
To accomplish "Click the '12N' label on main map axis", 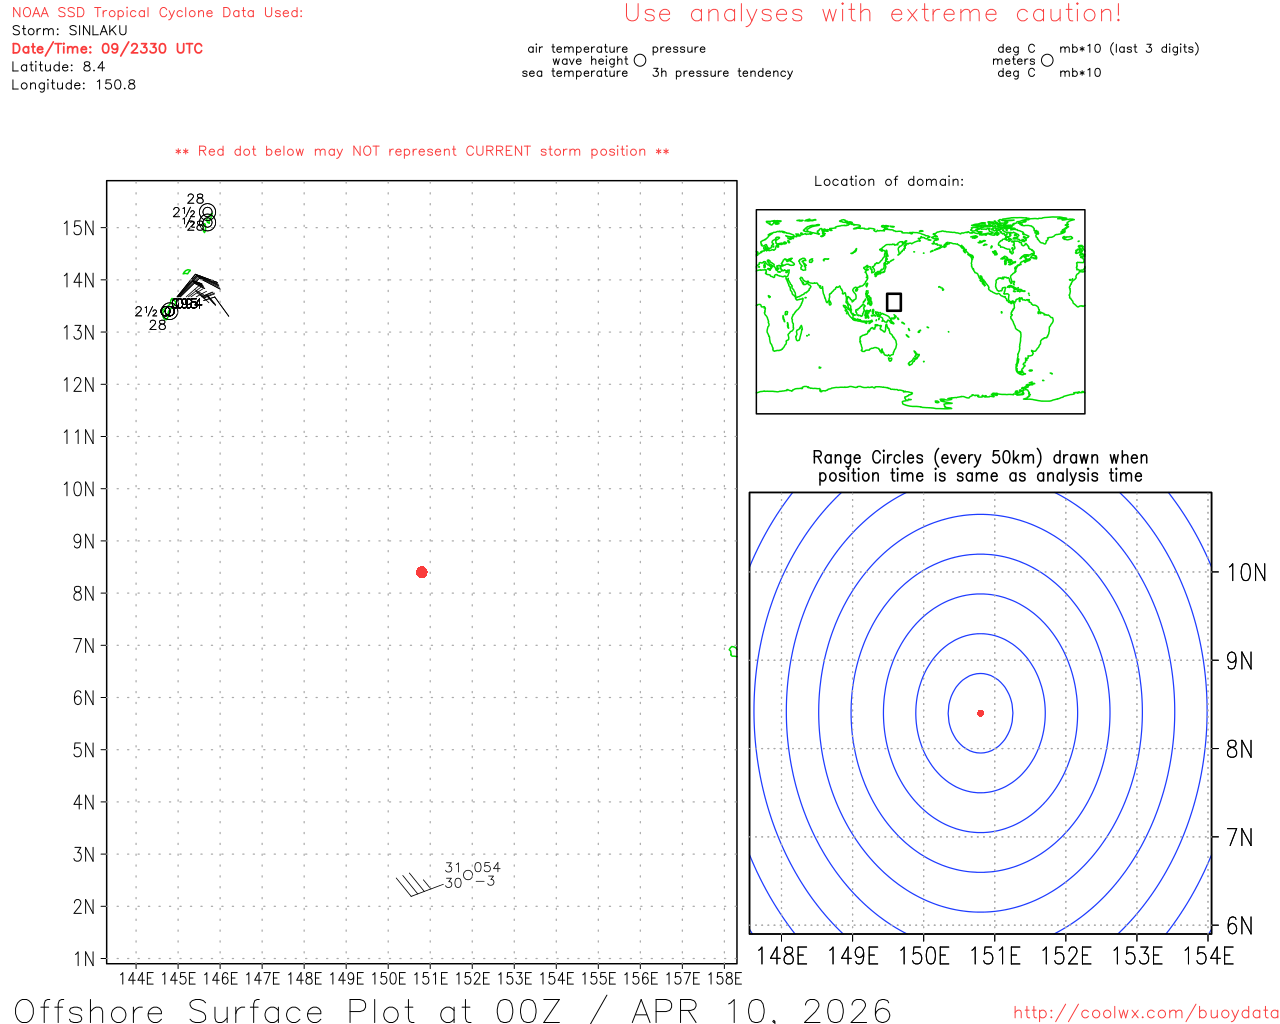I will click(79, 385).
